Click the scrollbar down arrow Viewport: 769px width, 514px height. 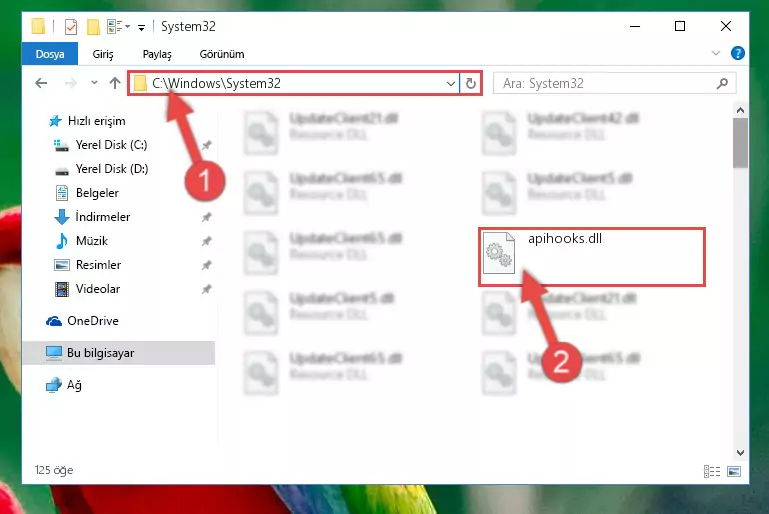tap(741, 452)
